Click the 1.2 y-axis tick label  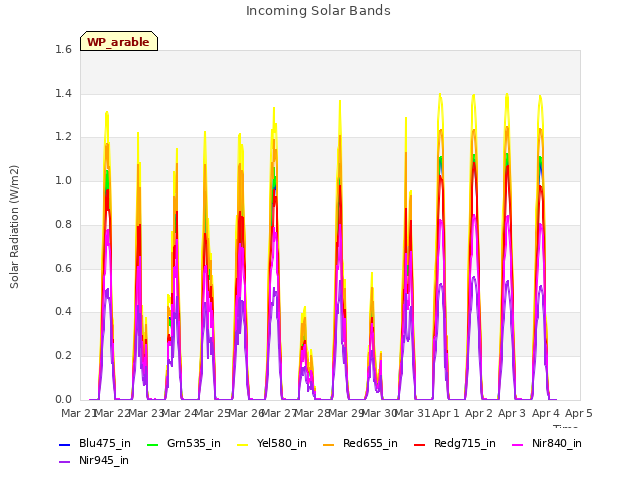63,137
